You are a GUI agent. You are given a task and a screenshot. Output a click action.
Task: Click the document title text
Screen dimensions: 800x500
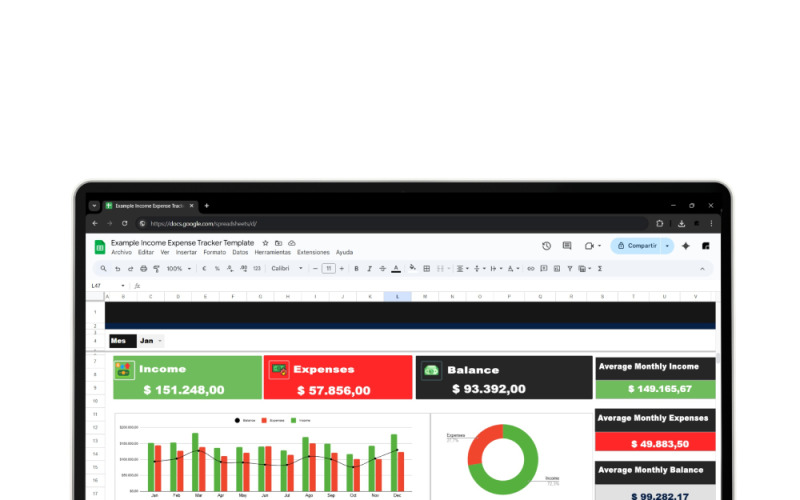click(x=182, y=243)
